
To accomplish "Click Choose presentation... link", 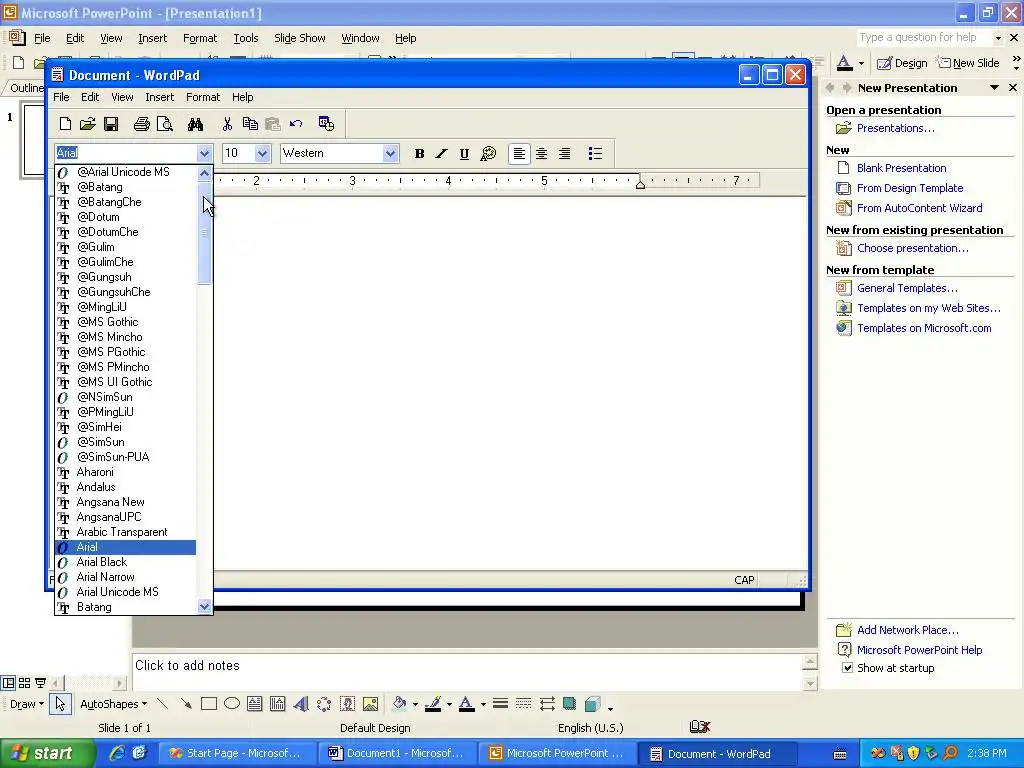I will click(912, 248).
